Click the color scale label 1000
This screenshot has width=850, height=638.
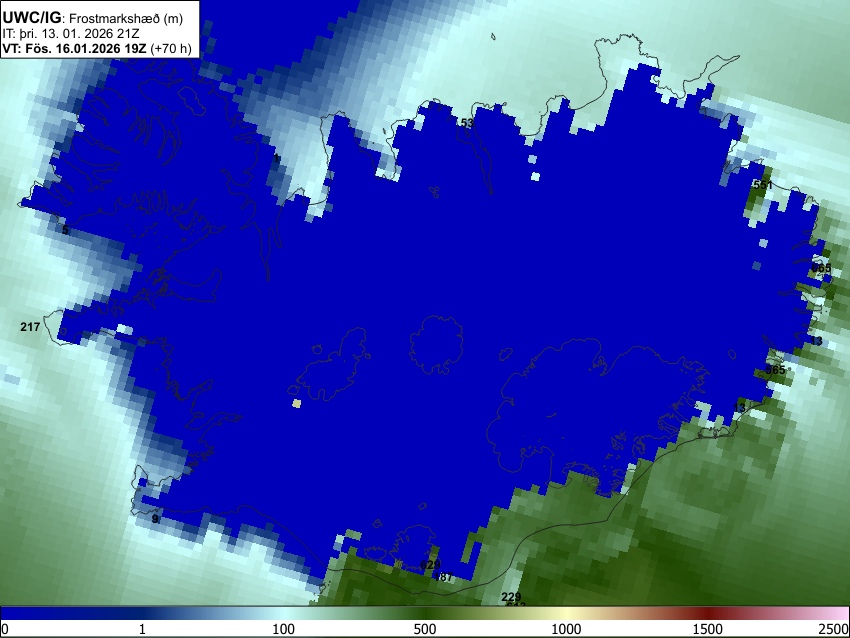coord(566,629)
